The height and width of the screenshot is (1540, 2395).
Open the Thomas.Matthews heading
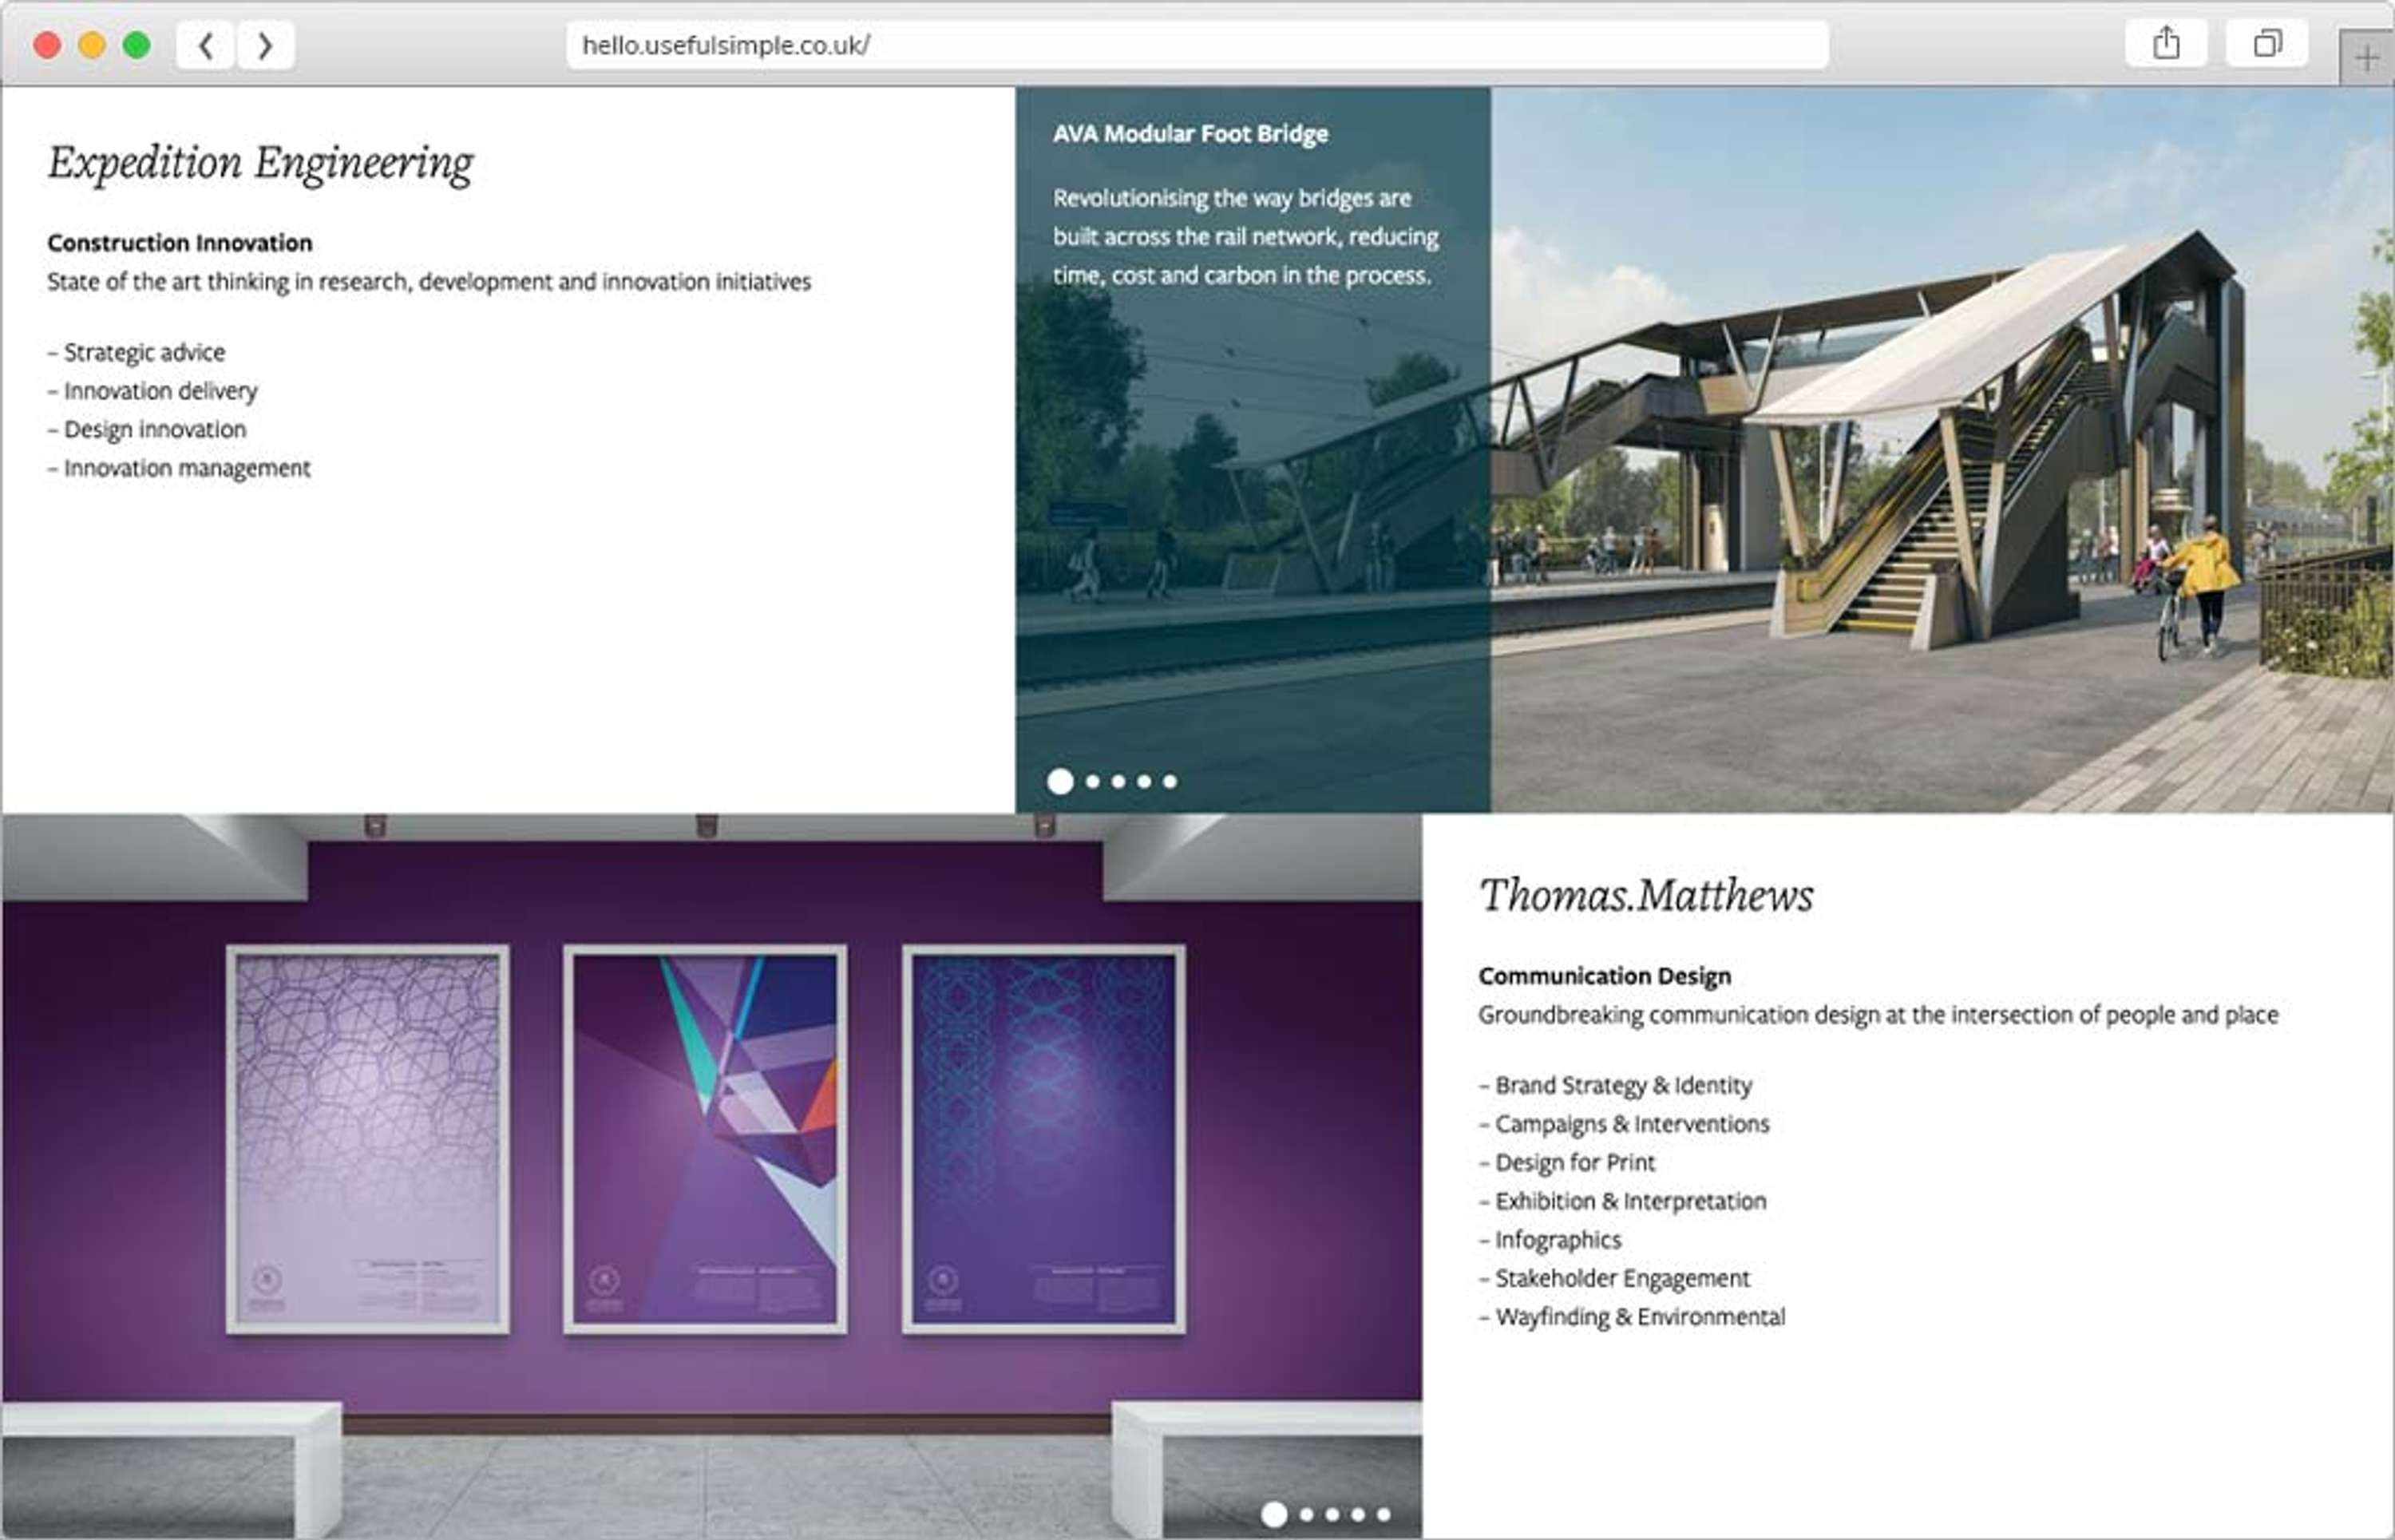(x=1646, y=895)
